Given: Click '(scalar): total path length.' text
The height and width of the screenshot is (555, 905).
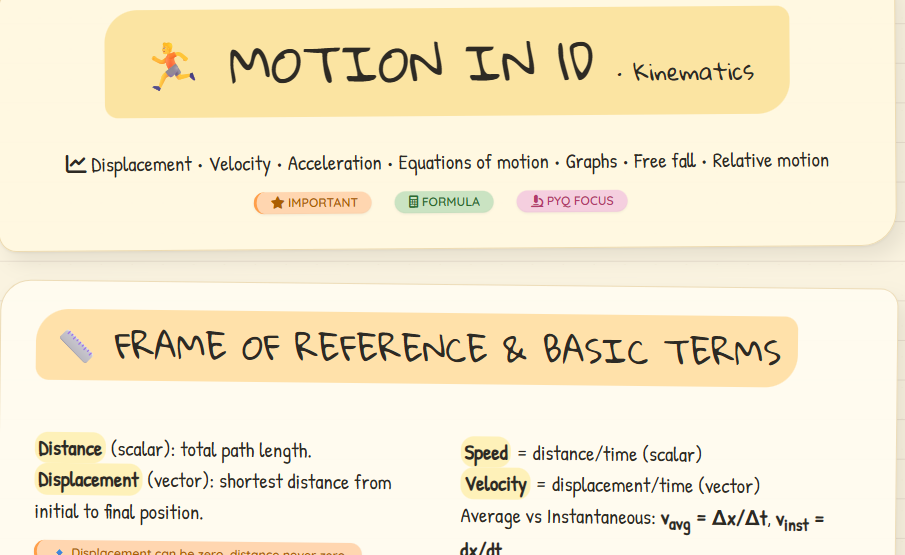Looking at the screenshot, I should 211,450.
